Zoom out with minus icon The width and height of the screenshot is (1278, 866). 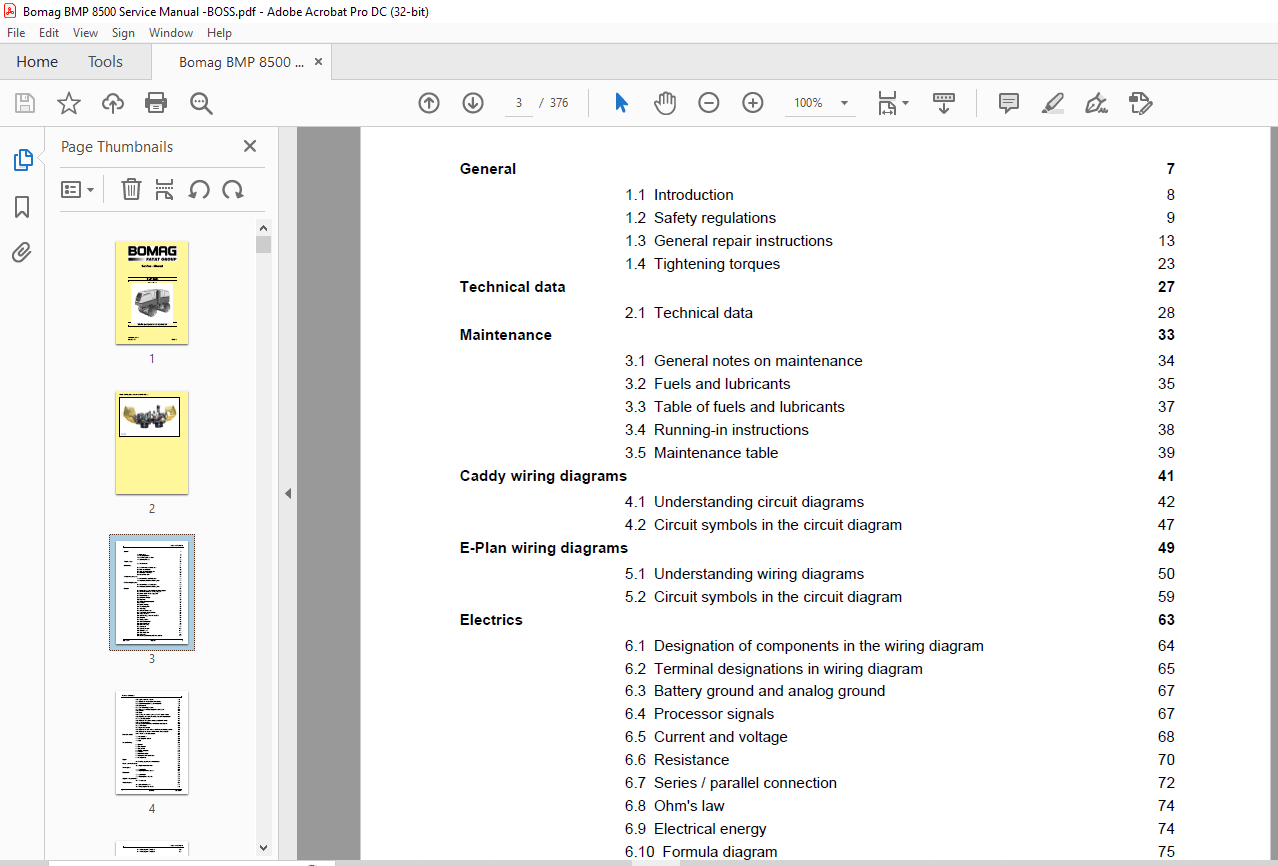tap(709, 103)
